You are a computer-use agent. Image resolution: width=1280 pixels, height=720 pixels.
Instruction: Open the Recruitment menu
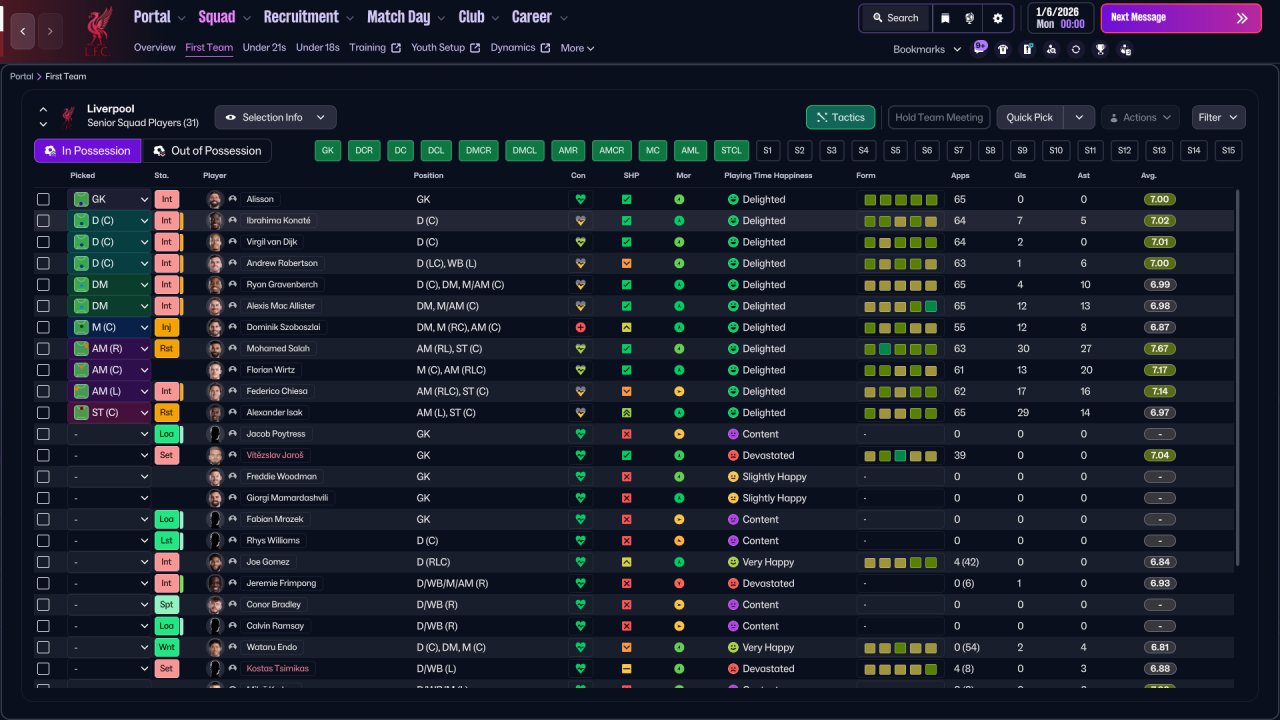click(x=309, y=17)
